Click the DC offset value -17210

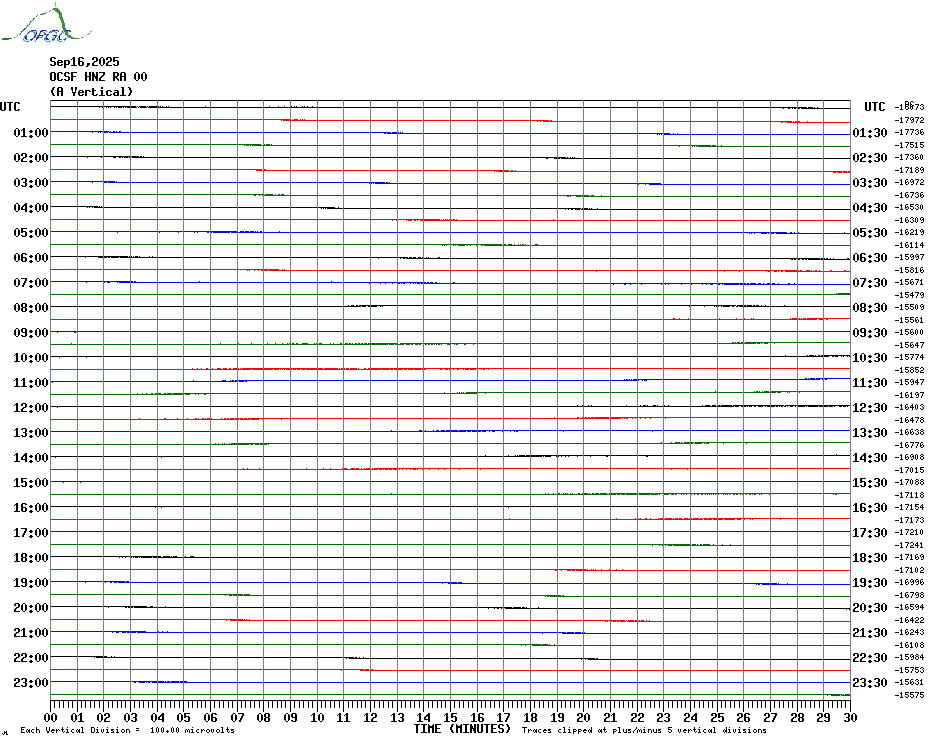pos(910,532)
